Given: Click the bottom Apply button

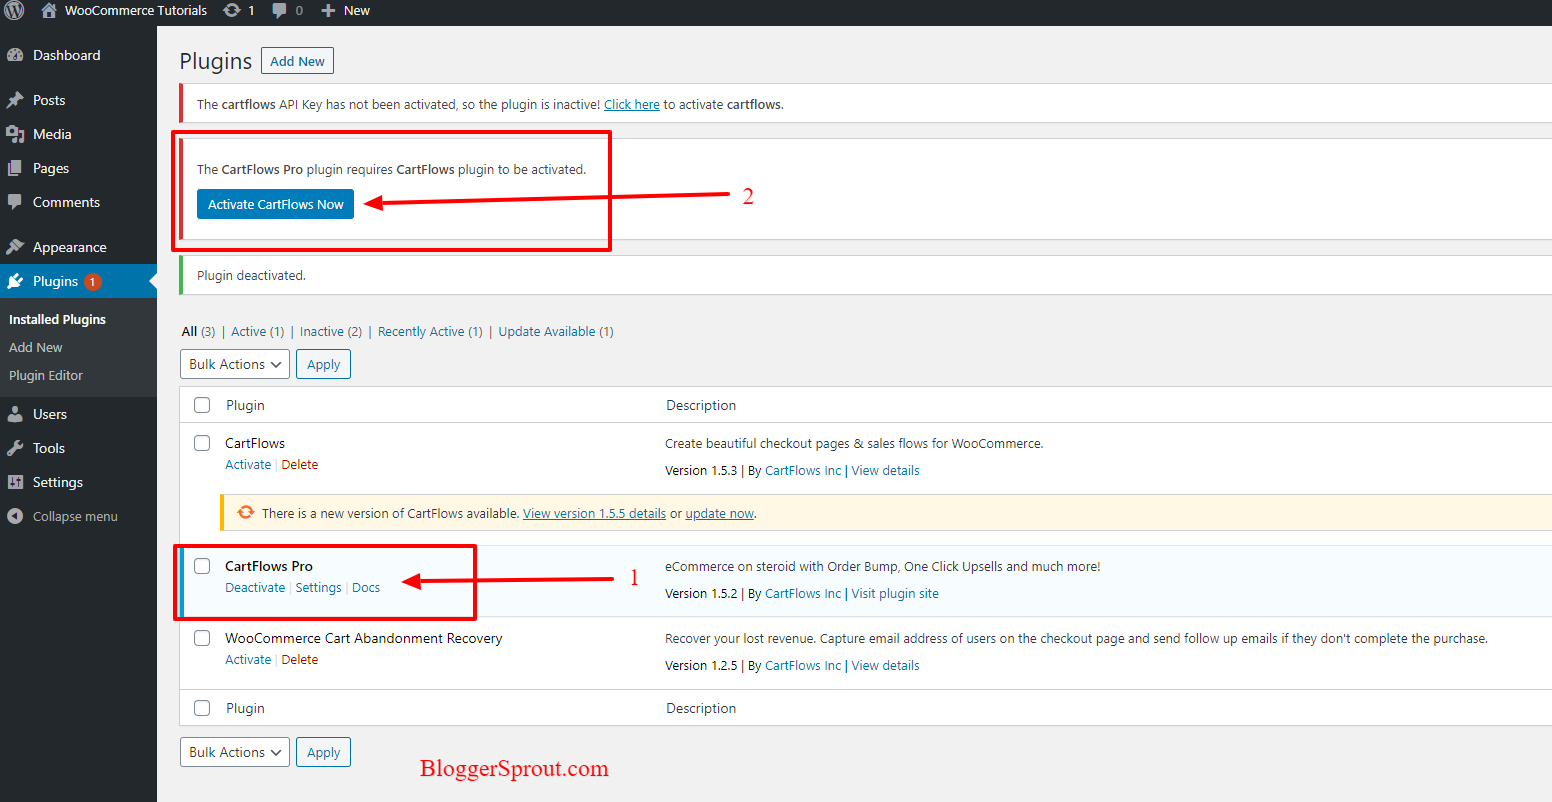Looking at the screenshot, I should coord(323,752).
